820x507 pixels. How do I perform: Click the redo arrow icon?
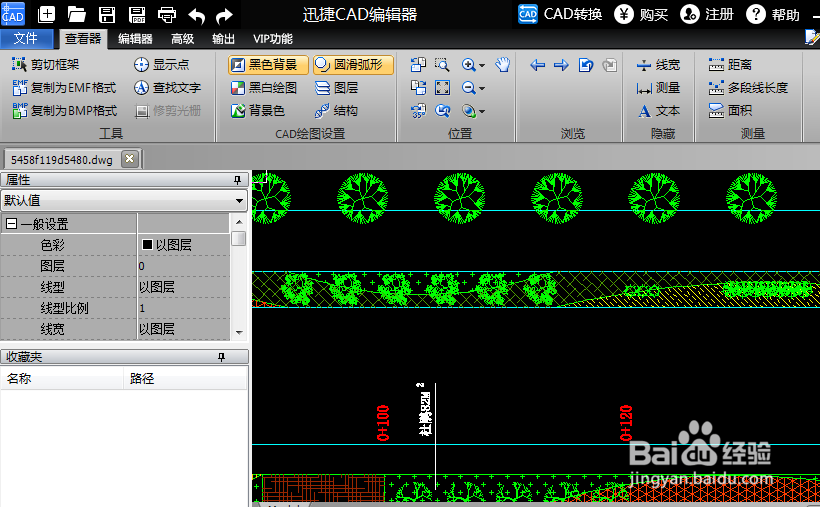pyautogui.click(x=224, y=16)
